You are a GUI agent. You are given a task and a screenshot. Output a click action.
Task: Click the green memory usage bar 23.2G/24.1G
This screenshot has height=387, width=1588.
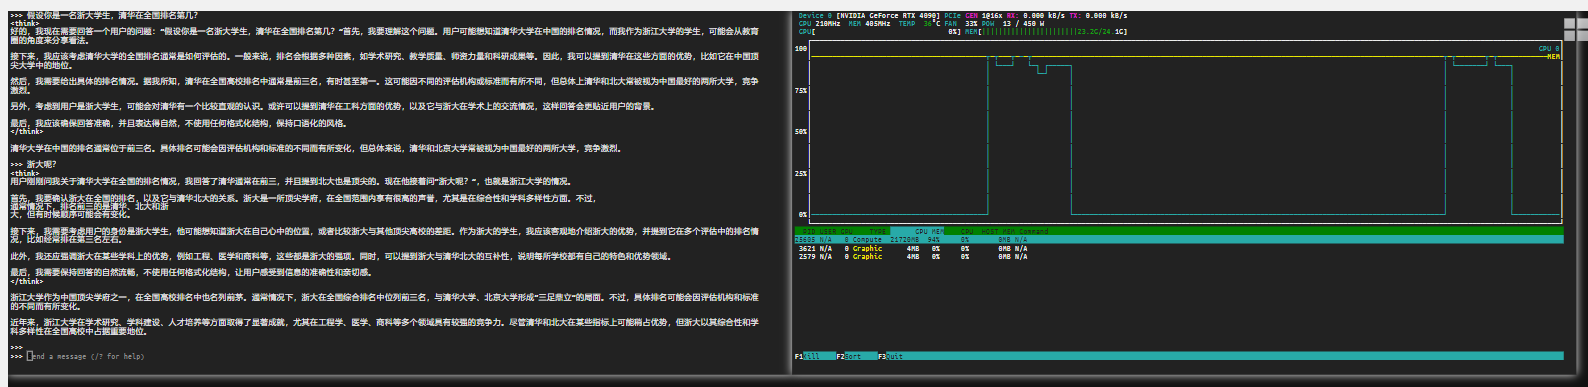[x=1053, y=32]
